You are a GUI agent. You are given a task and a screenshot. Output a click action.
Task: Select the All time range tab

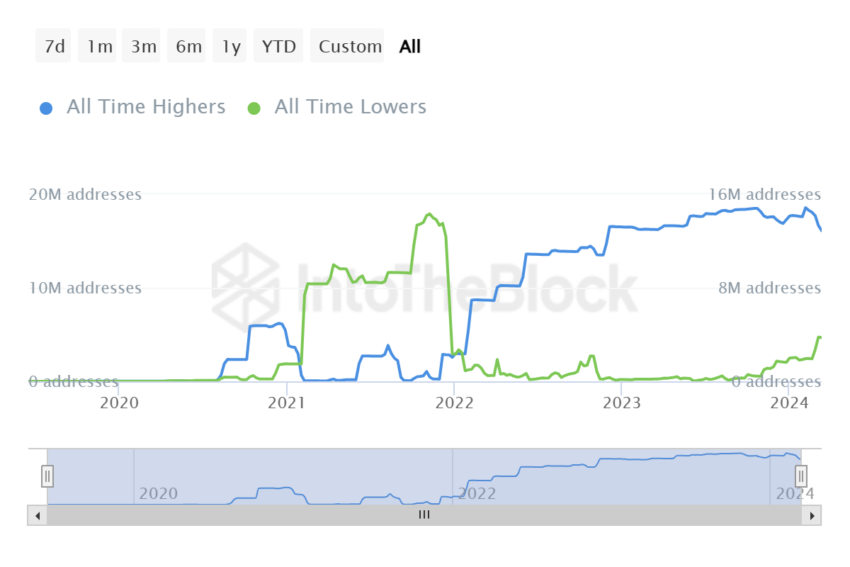coord(410,47)
